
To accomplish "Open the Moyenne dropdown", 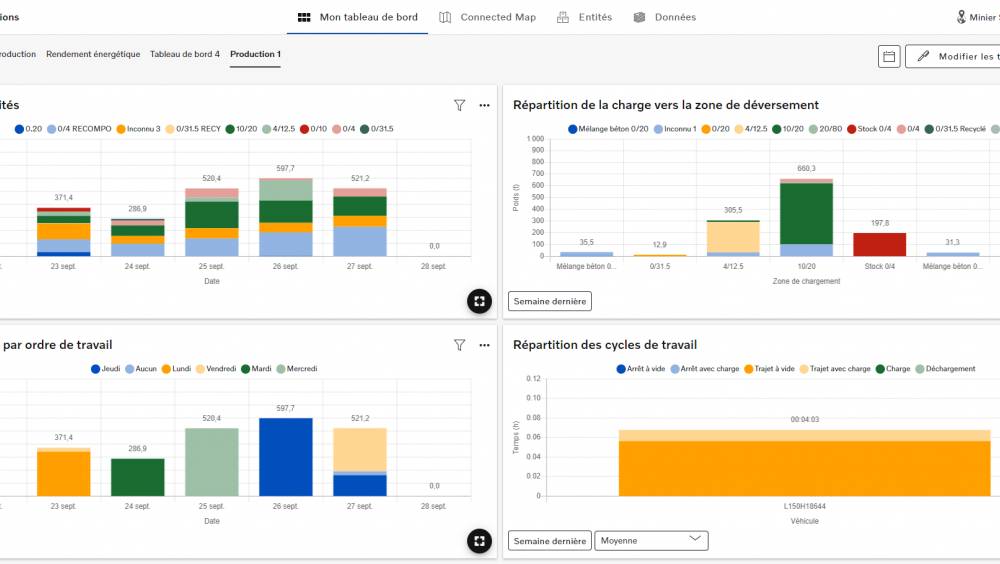I will coord(651,541).
